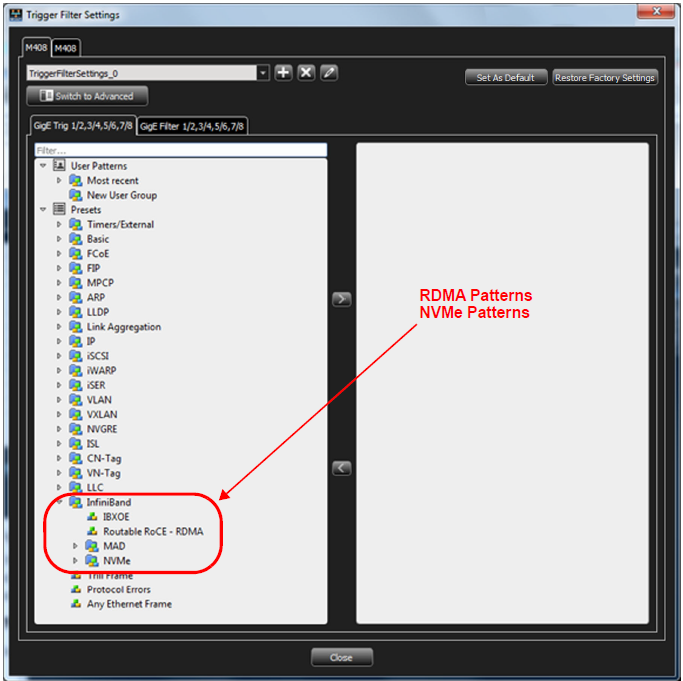This screenshot has height=681, width=683.
Task: Expand the Most recent group
Action: tap(59, 180)
